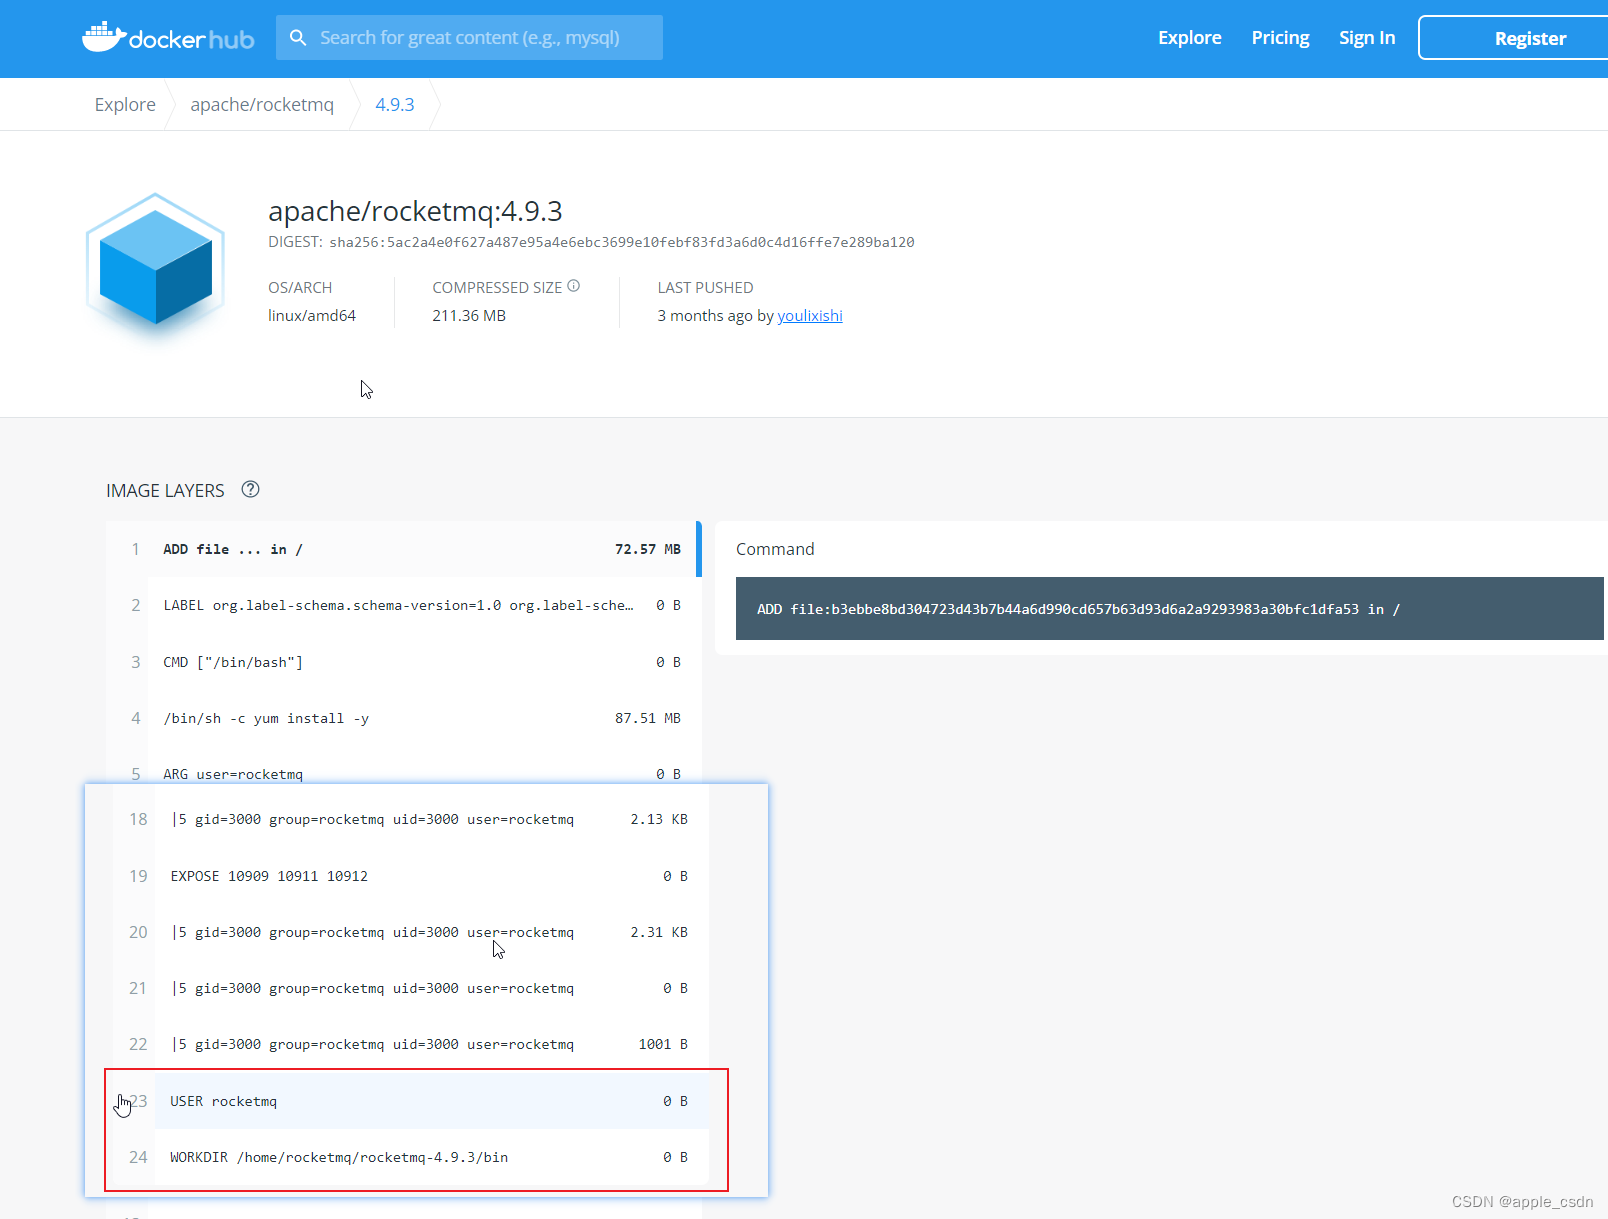The image size is (1608, 1219).
Task: Go to the Explore breadcrumb
Action: click(x=125, y=105)
